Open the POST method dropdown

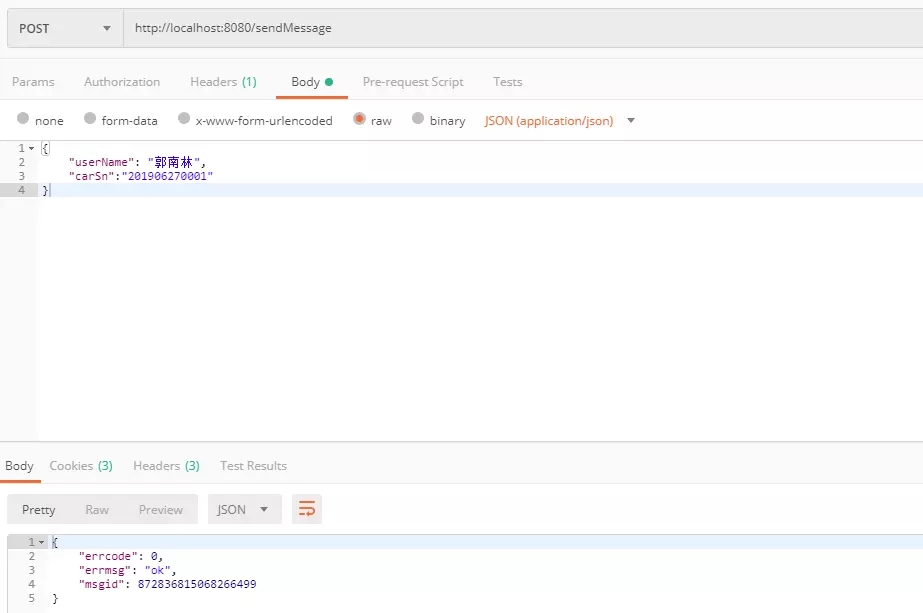pos(65,28)
